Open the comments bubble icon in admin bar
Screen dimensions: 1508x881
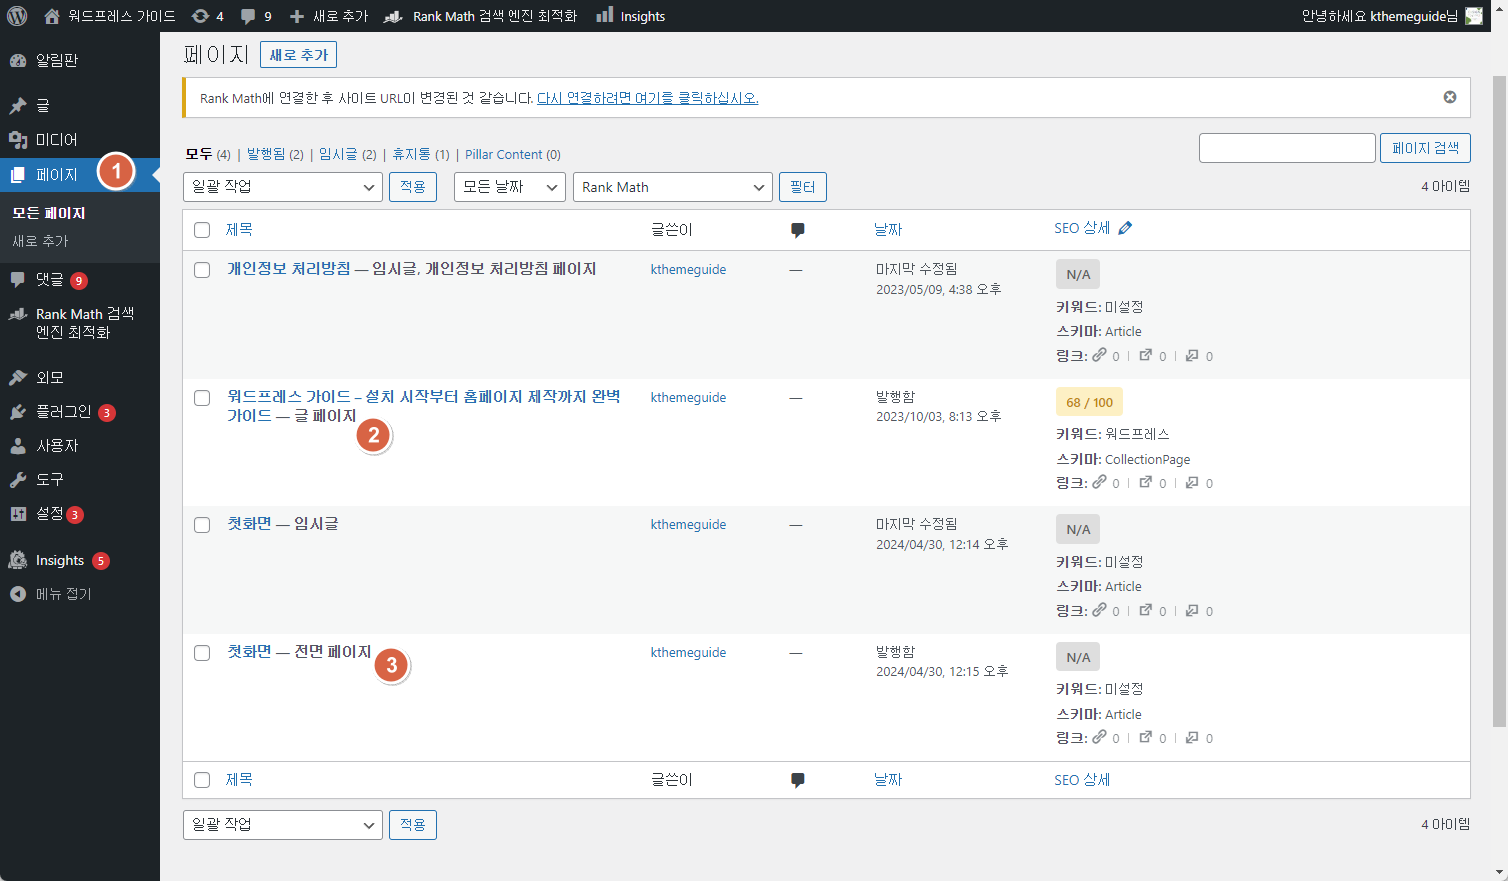pos(248,16)
